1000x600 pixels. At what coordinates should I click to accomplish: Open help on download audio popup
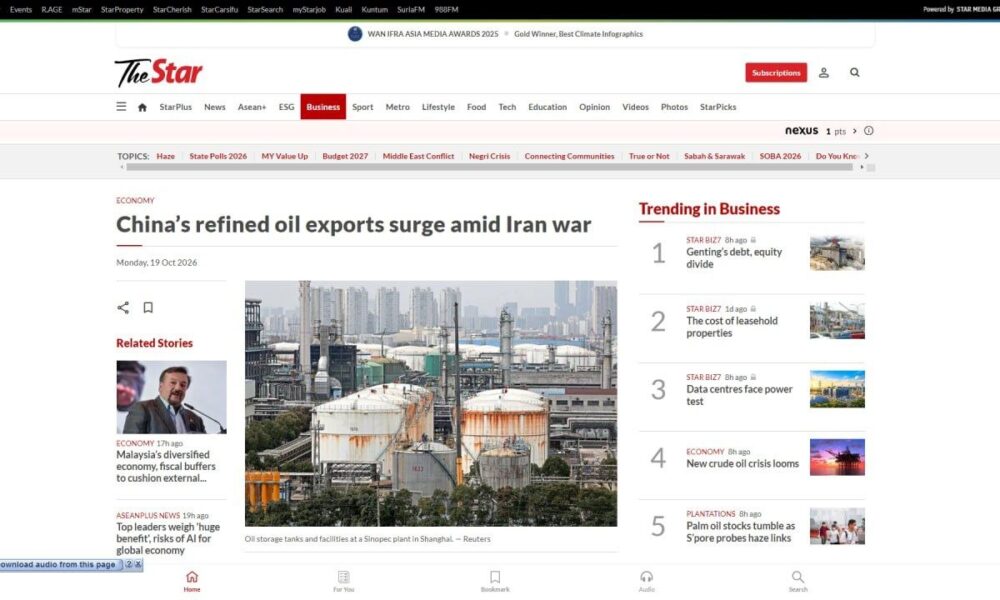click(129, 564)
